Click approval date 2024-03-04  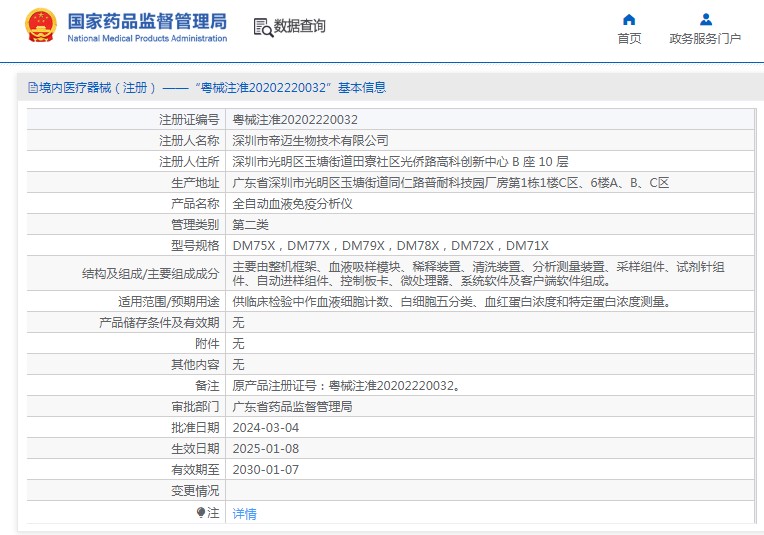click(265, 428)
